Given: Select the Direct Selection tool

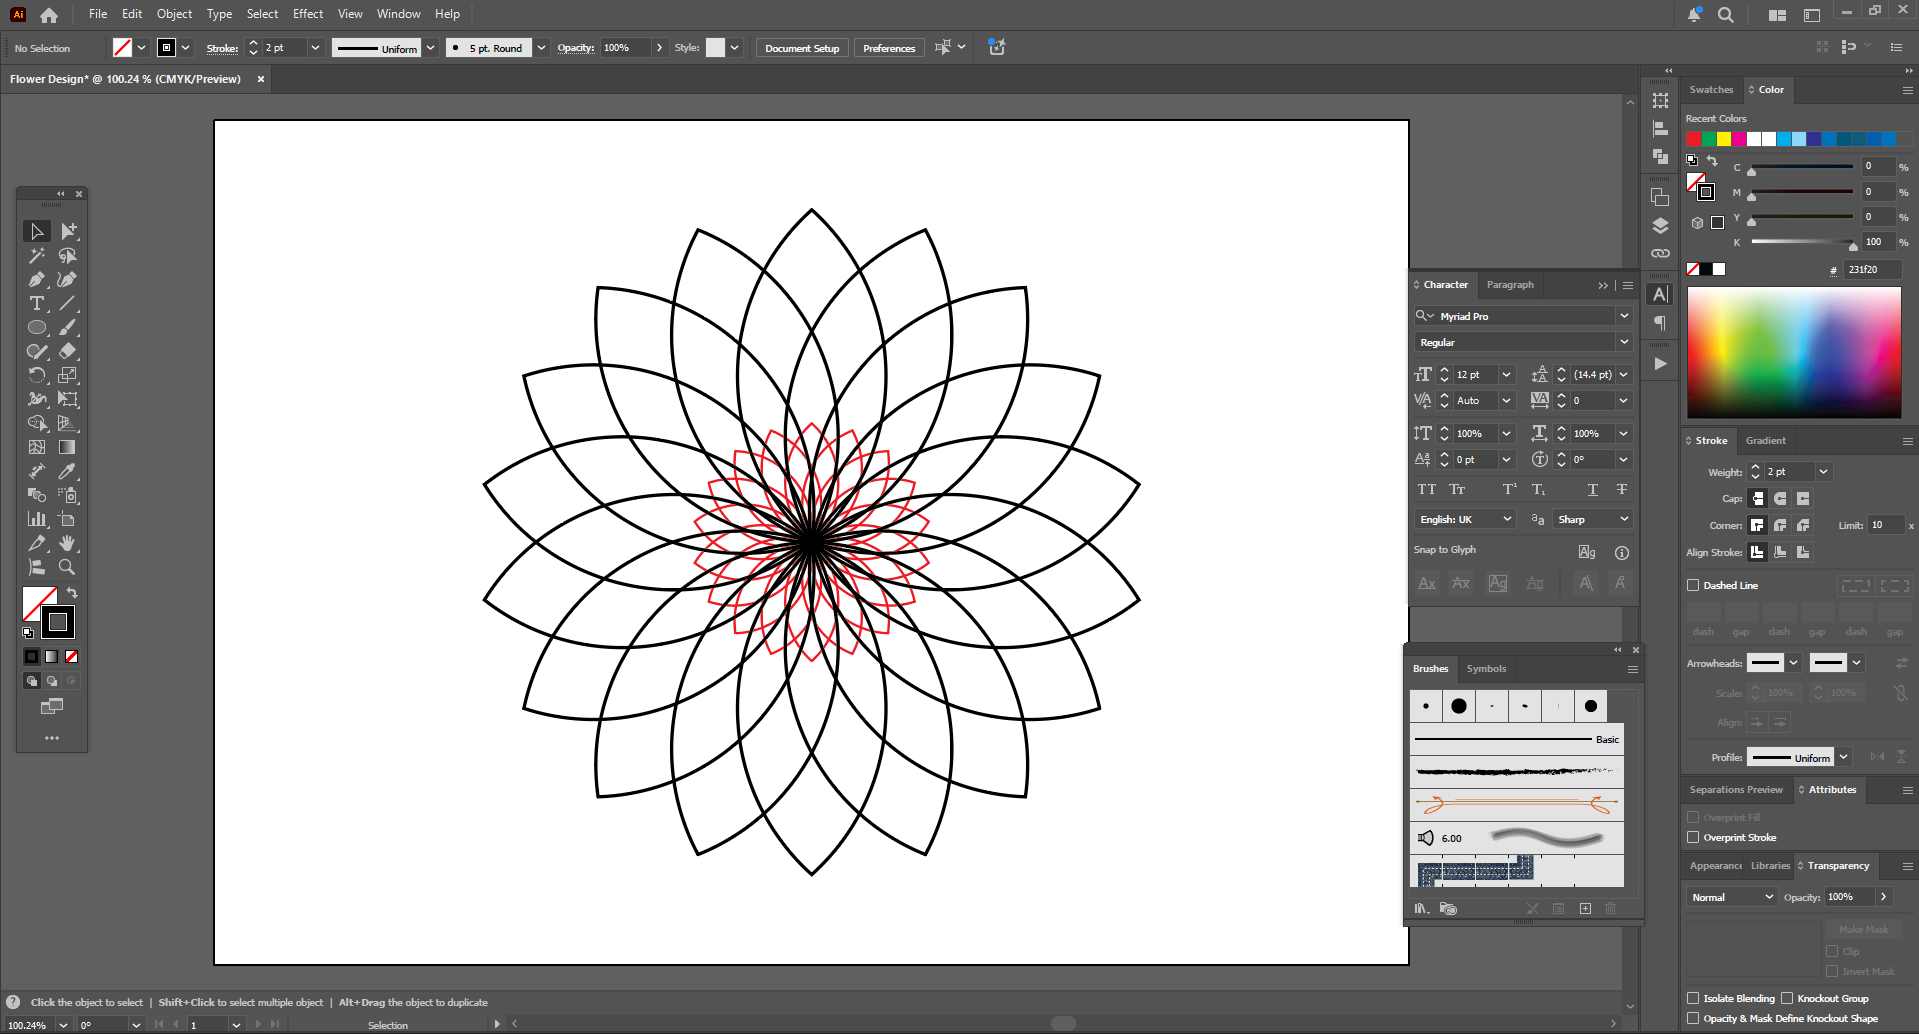Looking at the screenshot, I should pos(67,231).
